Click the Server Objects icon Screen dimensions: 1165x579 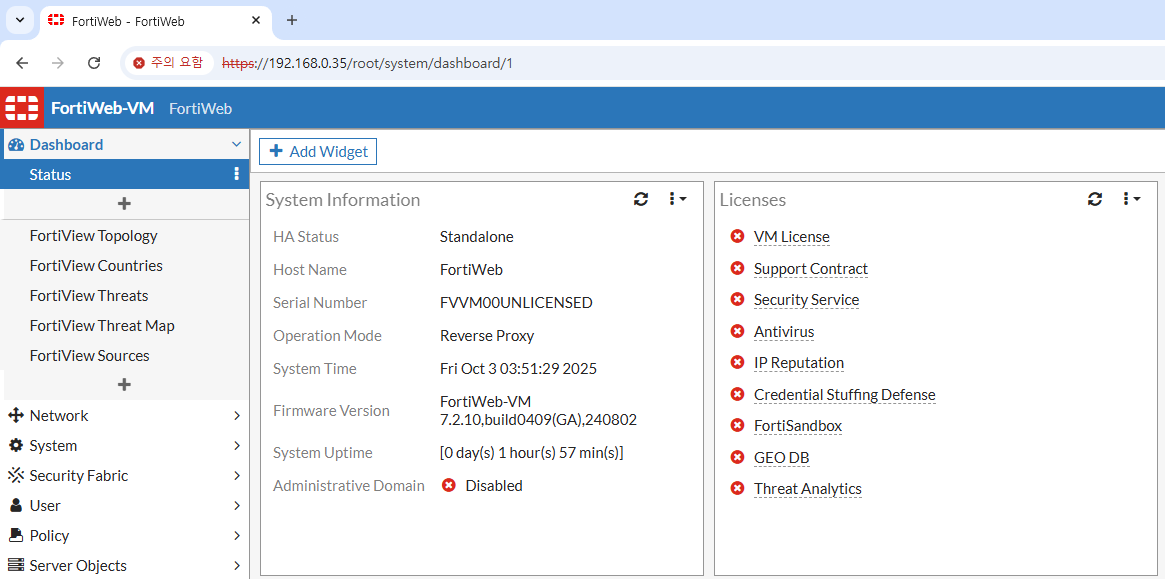pyautogui.click(x=16, y=566)
